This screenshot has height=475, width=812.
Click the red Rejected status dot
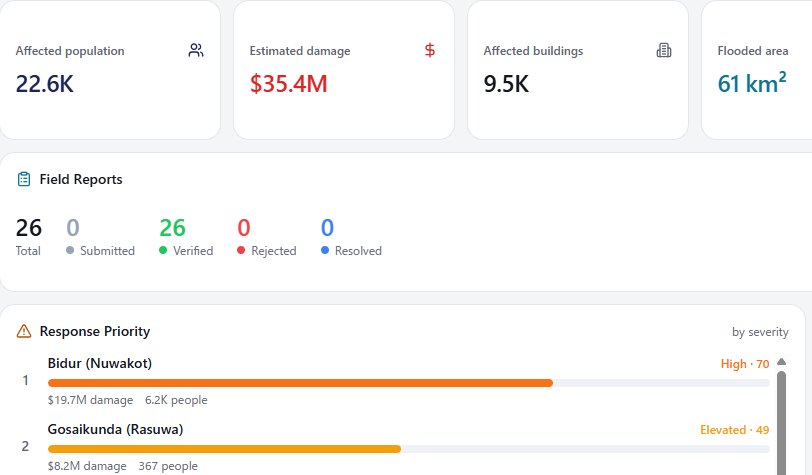(x=241, y=250)
